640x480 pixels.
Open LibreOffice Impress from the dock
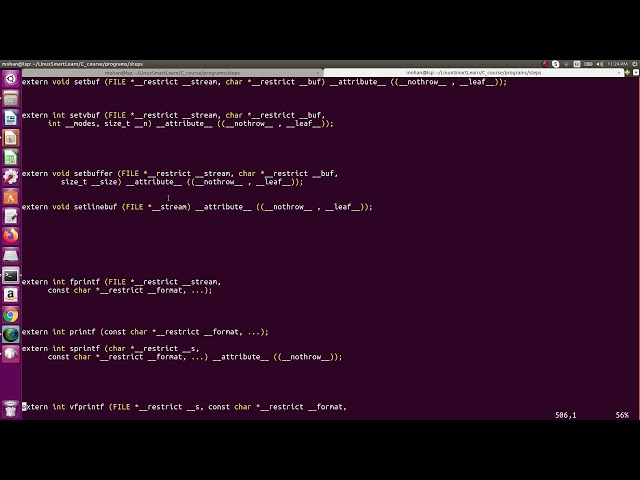click(11, 138)
